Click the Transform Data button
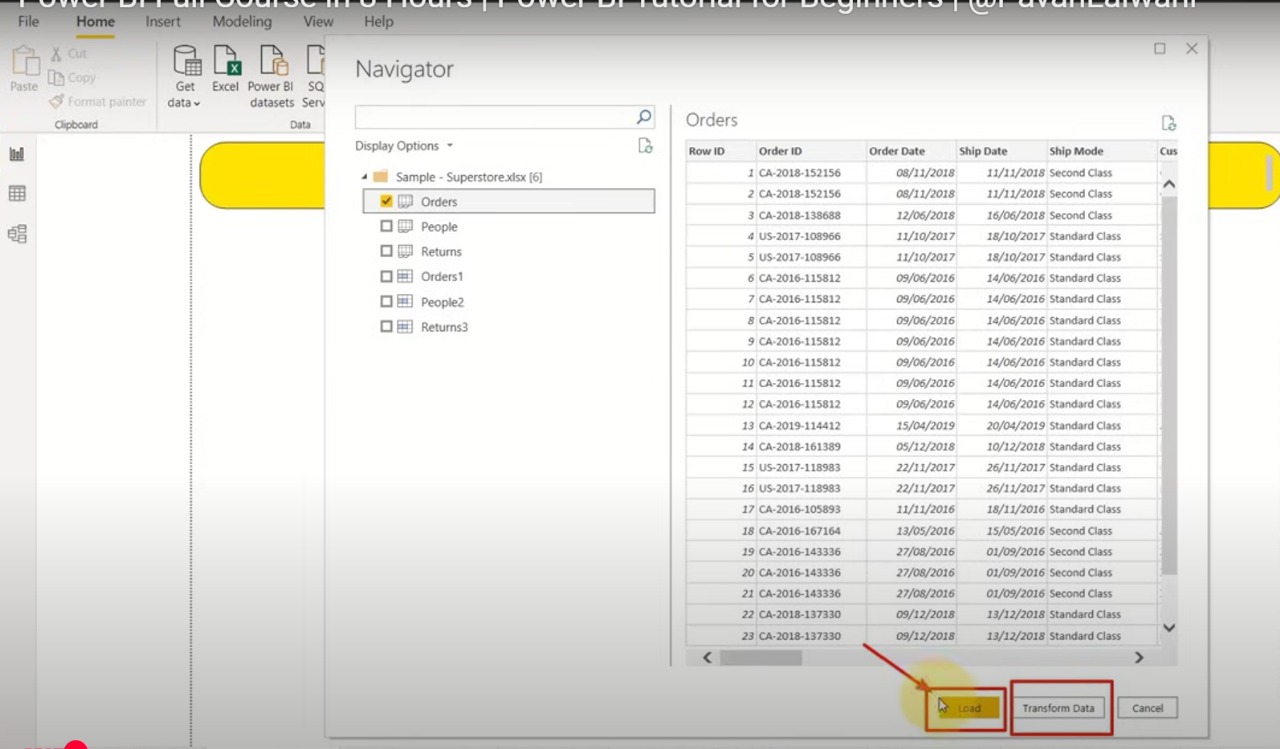Viewport: 1280px width, 749px height. 1058,708
